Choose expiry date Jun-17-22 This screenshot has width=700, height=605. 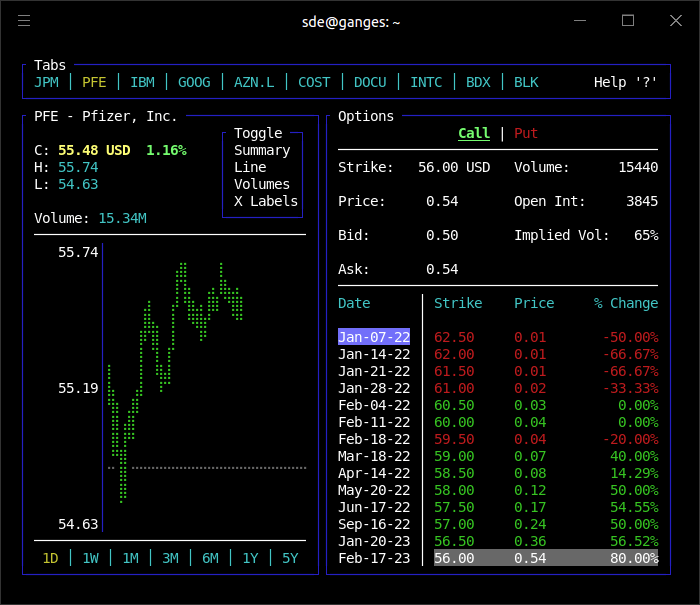pyautogui.click(x=374, y=507)
